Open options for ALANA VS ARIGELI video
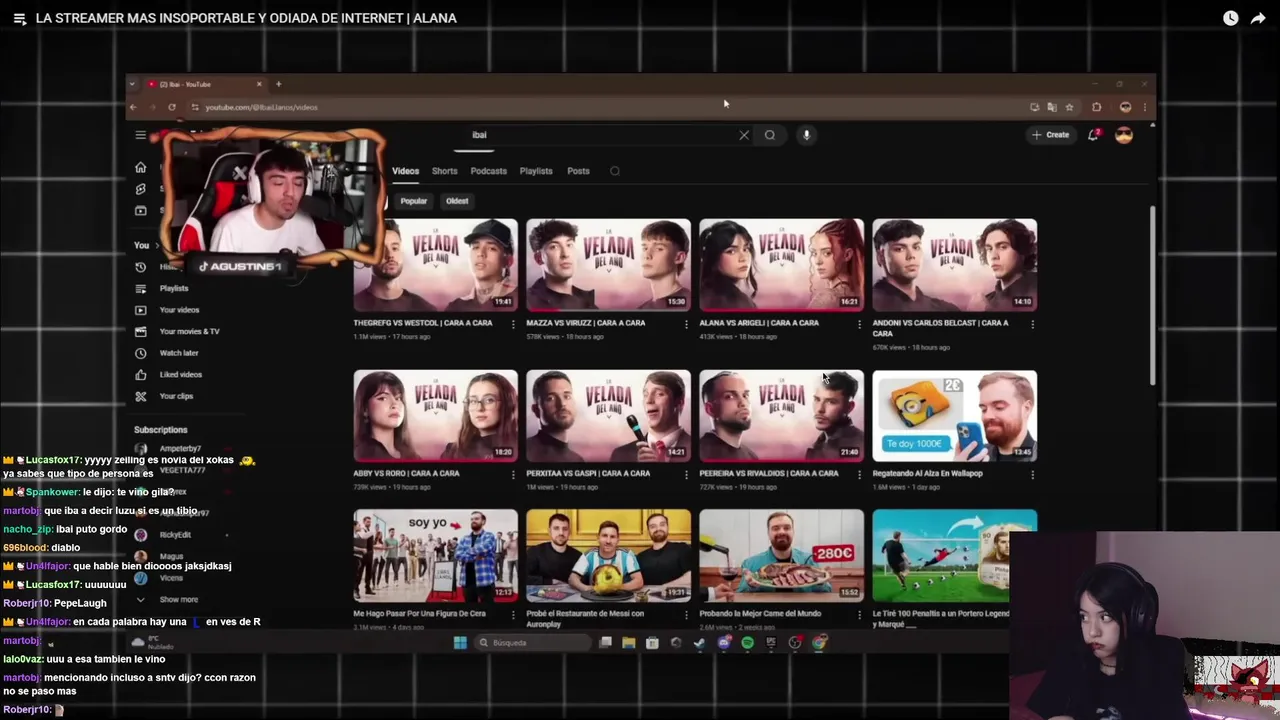1280x720 pixels. point(859,324)
